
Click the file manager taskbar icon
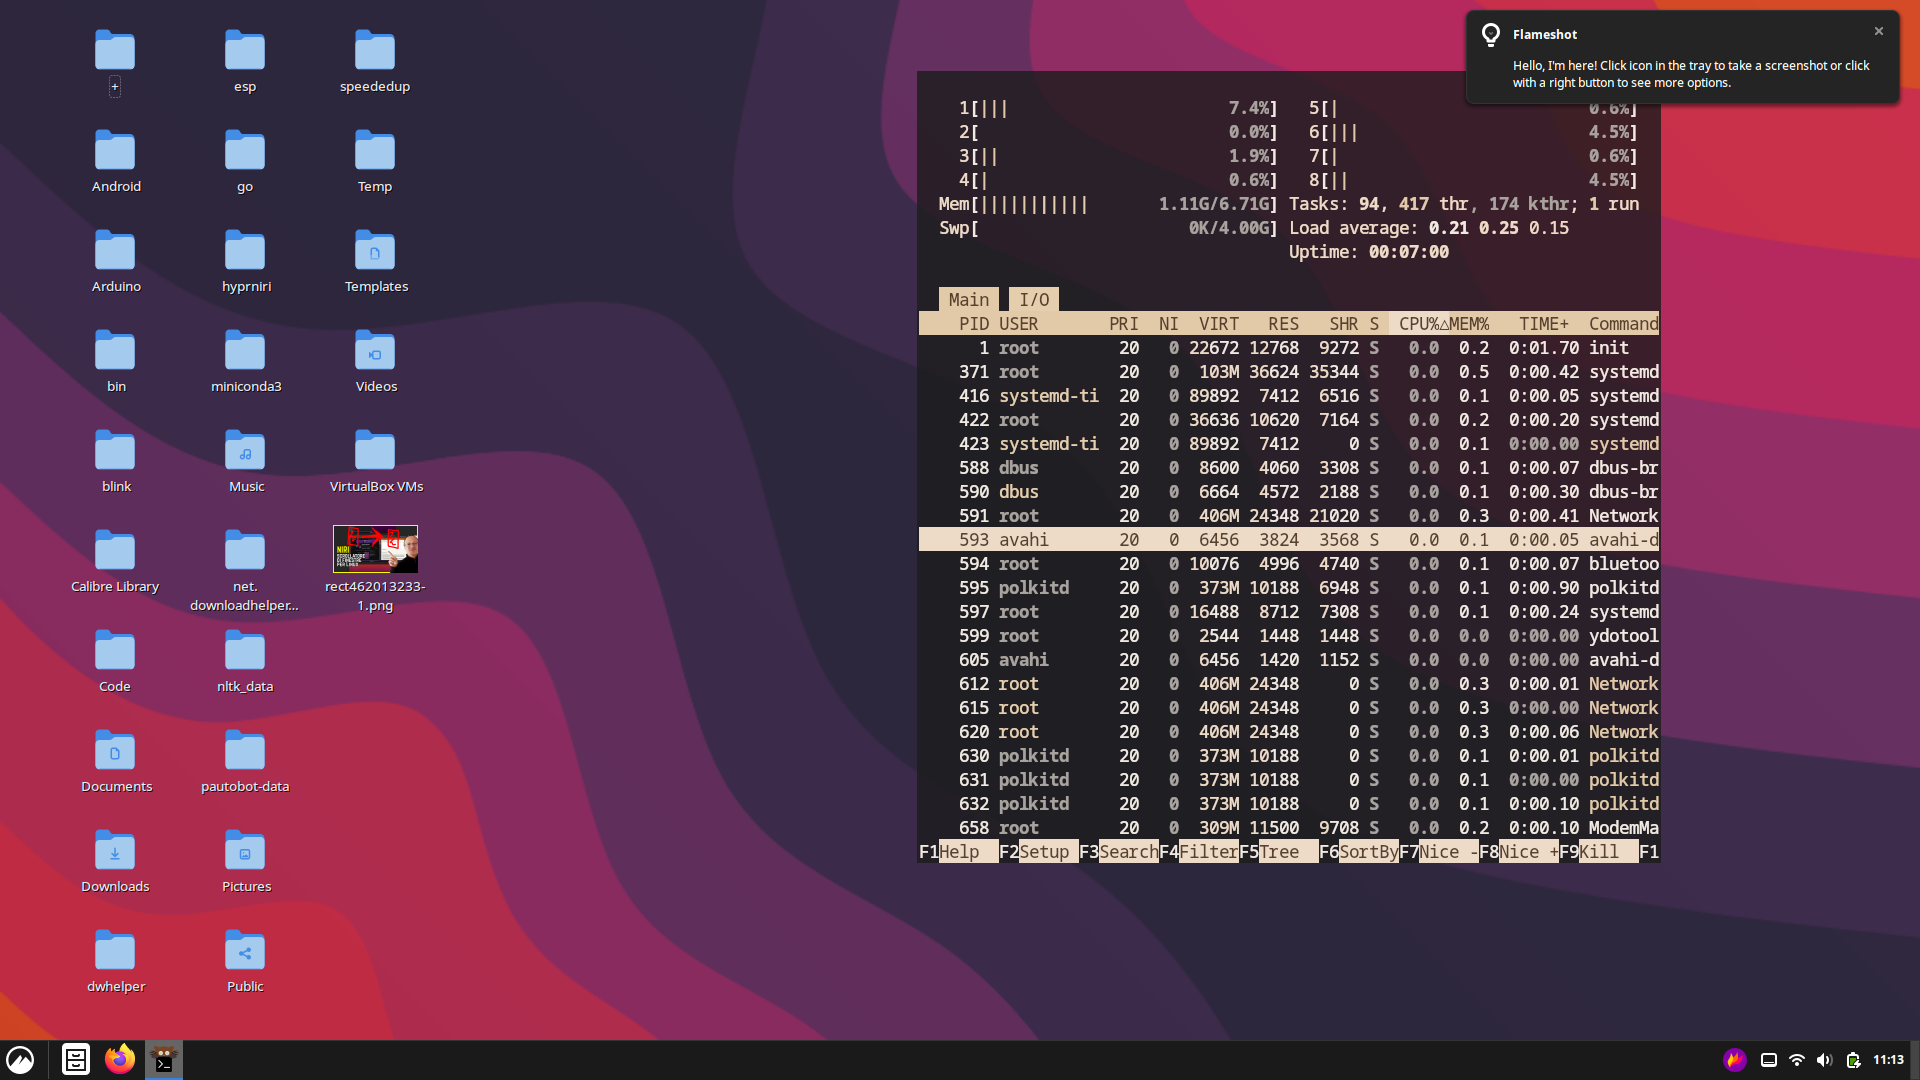(76, 1059)
